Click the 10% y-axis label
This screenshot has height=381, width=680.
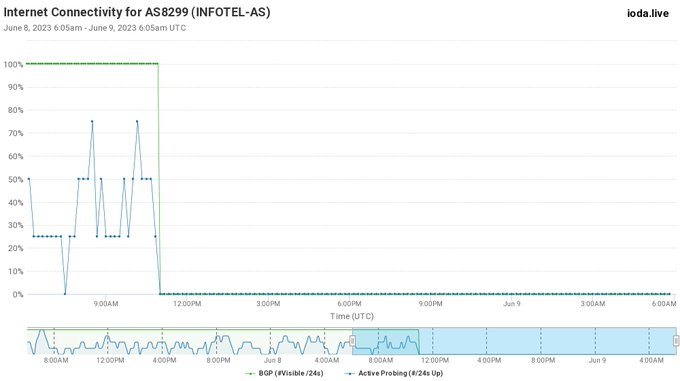(15, 271)
